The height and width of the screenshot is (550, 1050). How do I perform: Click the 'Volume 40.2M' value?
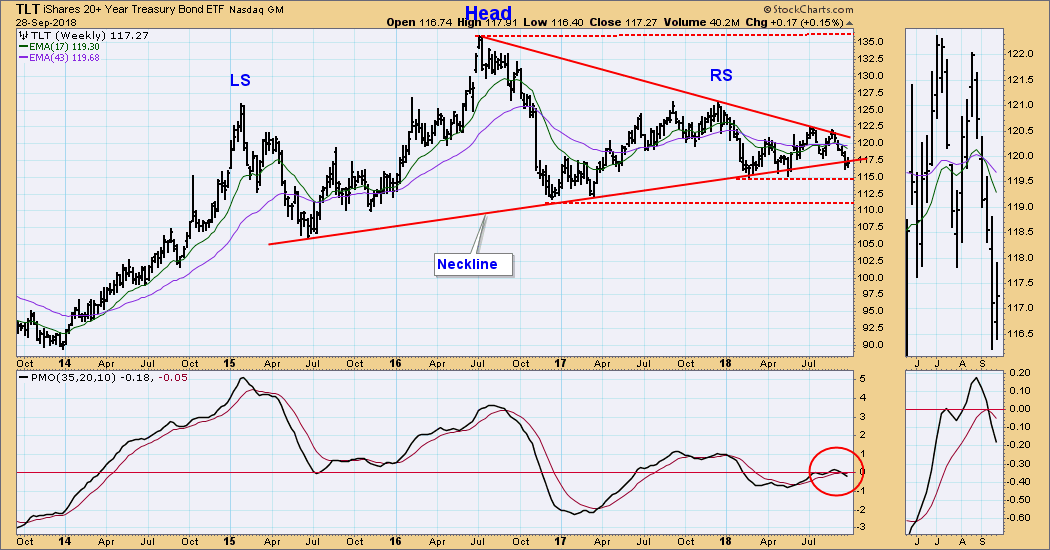(x=701, y=22)
